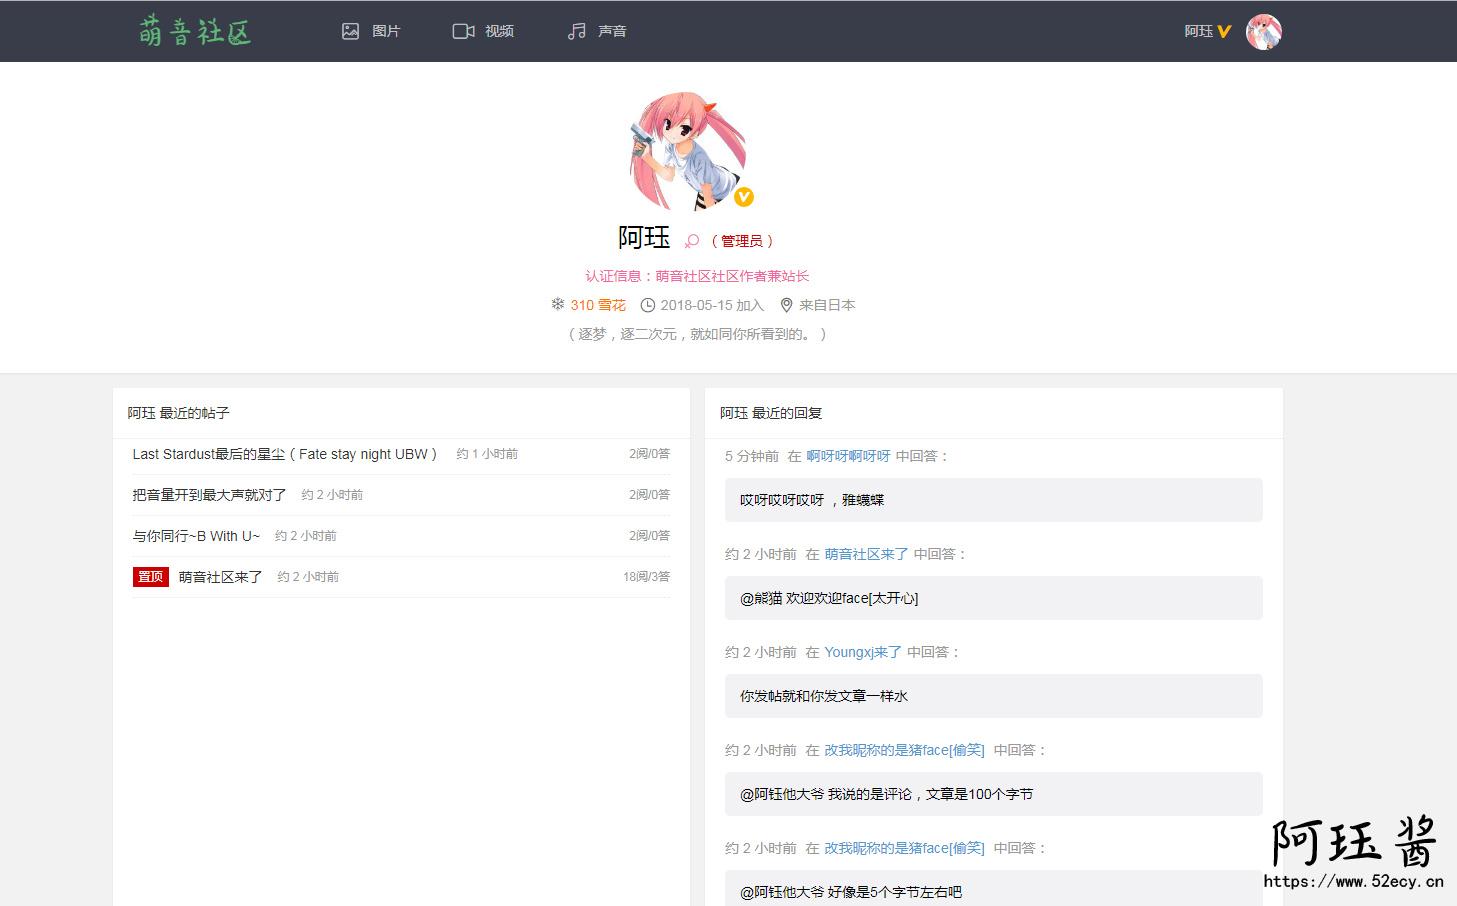Click the 萌音社区 site logo
Image resolution: width=1457 pixels, height=906 pixels.
pyautogui.click(x=195, y=31)
